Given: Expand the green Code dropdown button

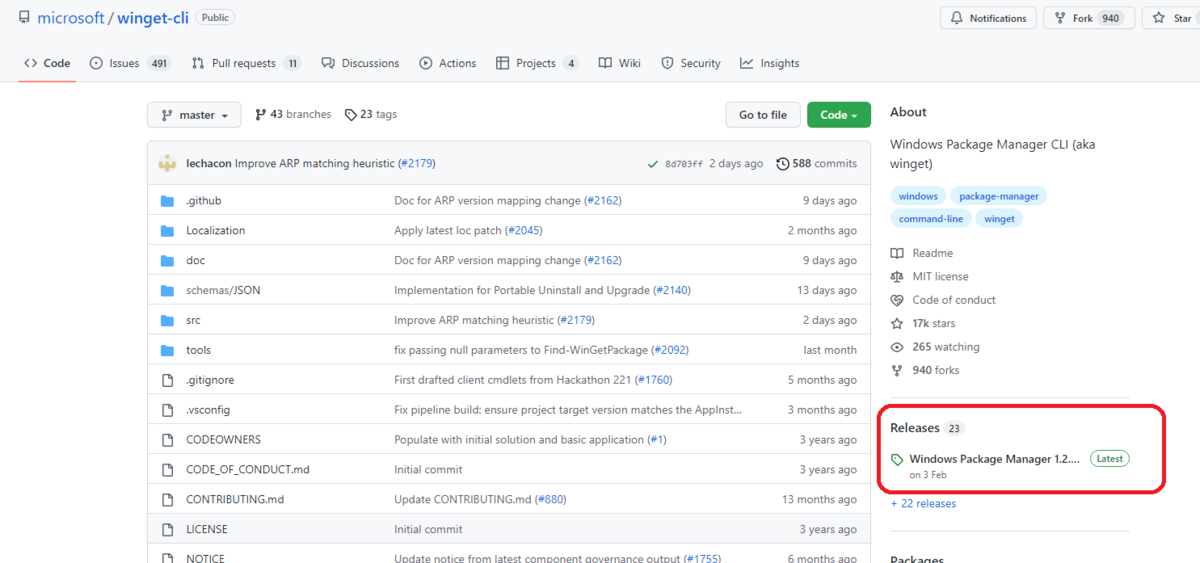Looking at the screenshot, I should coord(839,115).
